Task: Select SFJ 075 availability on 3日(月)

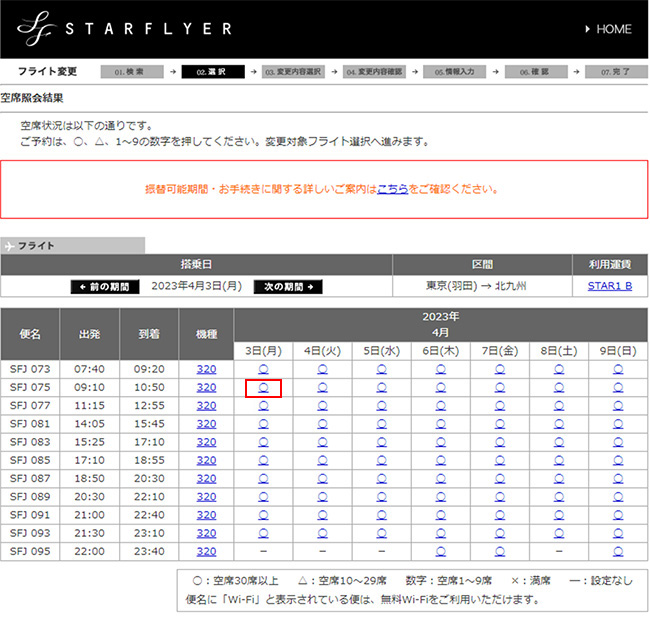Action: pyautogui.click(x=263, y=387)
